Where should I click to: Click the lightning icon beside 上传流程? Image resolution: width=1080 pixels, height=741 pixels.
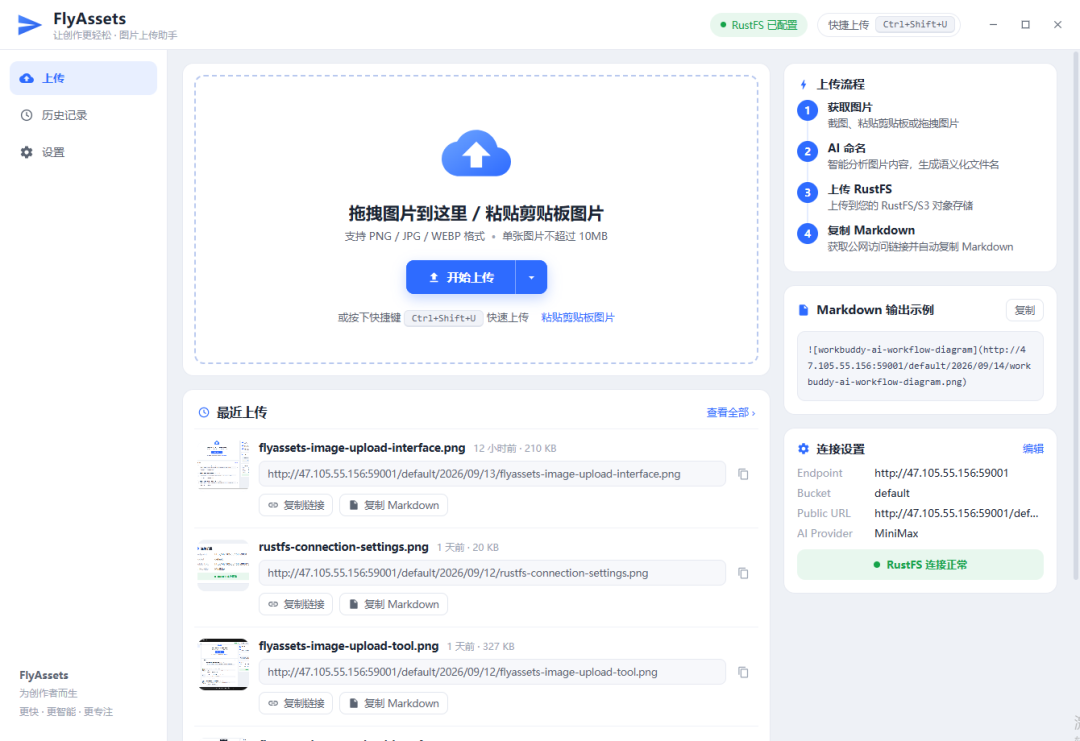803,85
